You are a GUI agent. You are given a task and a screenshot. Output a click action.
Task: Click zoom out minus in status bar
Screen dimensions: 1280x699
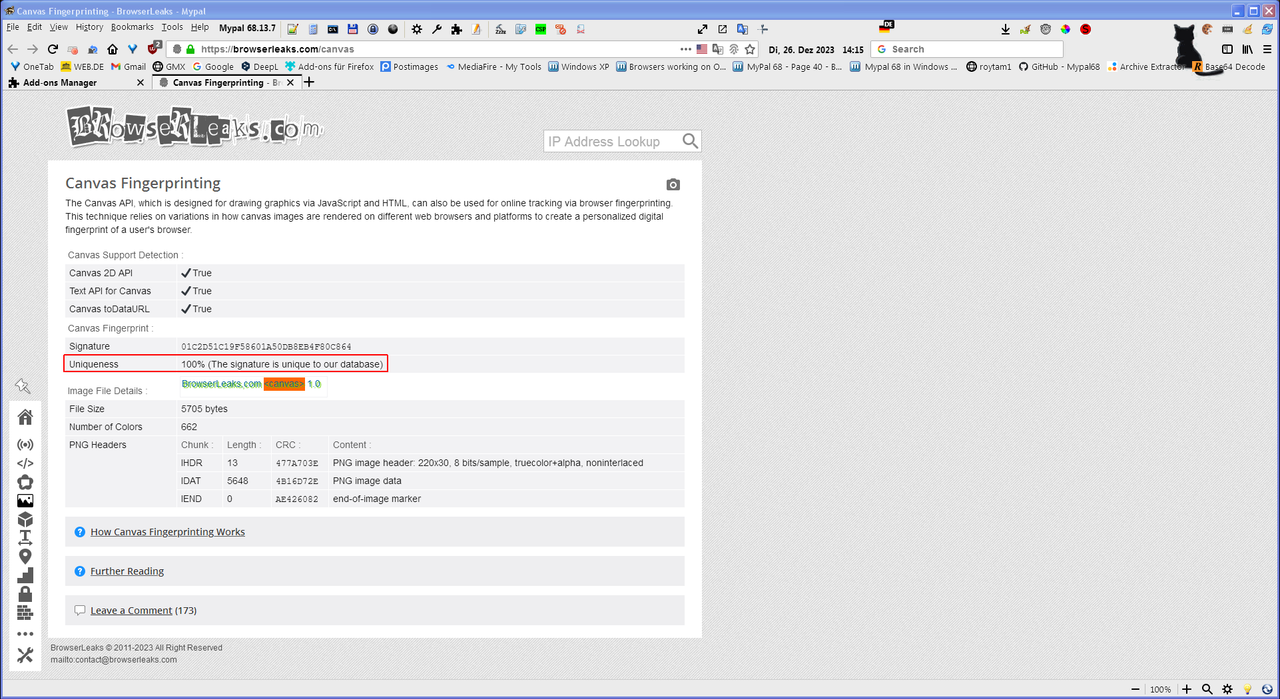tap(1135, 689)
